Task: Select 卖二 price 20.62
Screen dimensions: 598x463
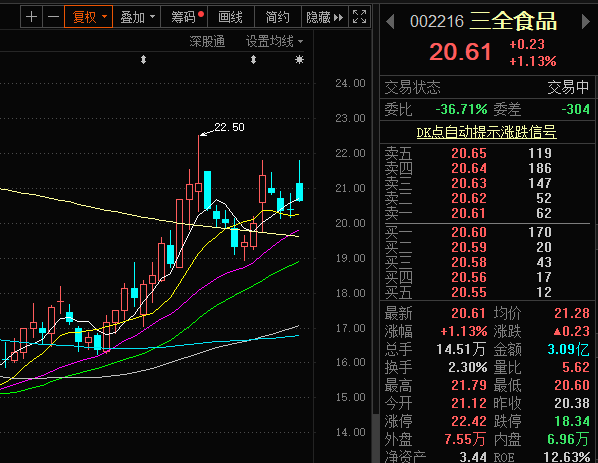Action: tap(469, 198)
